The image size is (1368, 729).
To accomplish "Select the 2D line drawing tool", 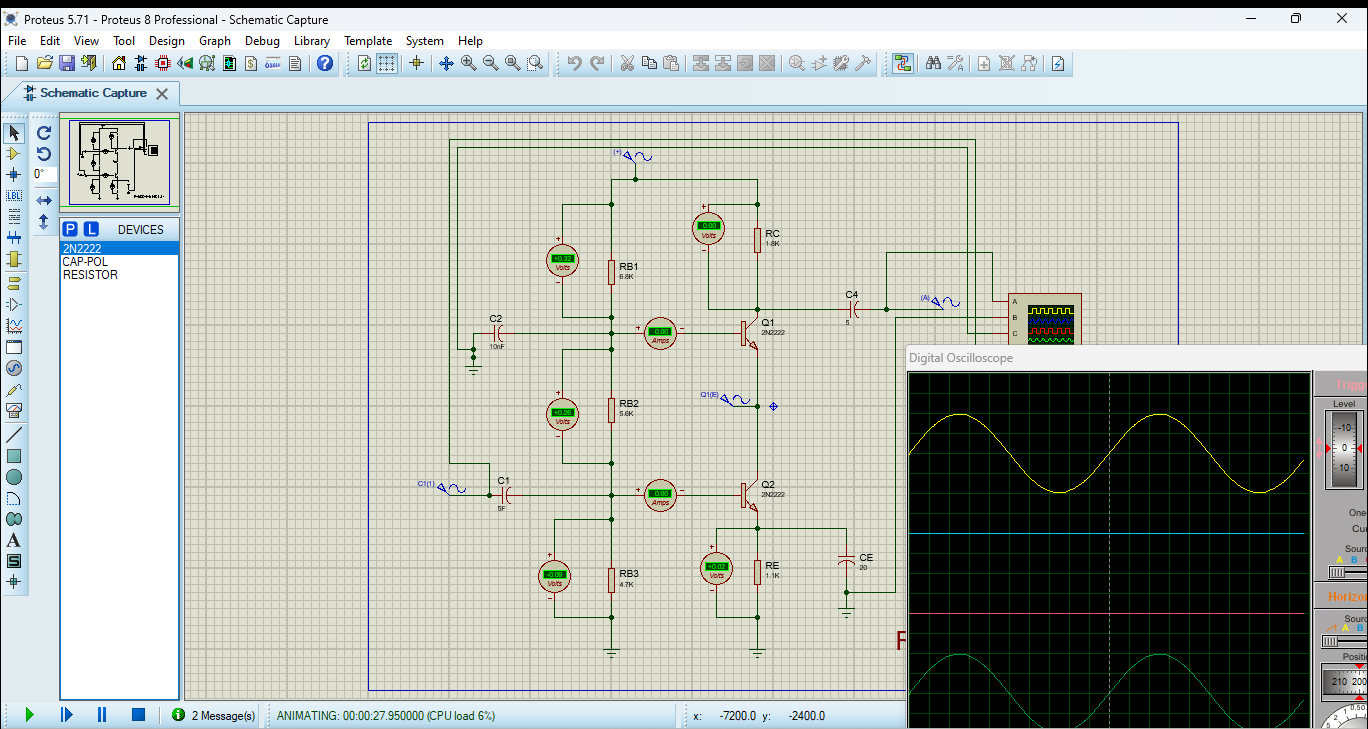I will [14, 435].
